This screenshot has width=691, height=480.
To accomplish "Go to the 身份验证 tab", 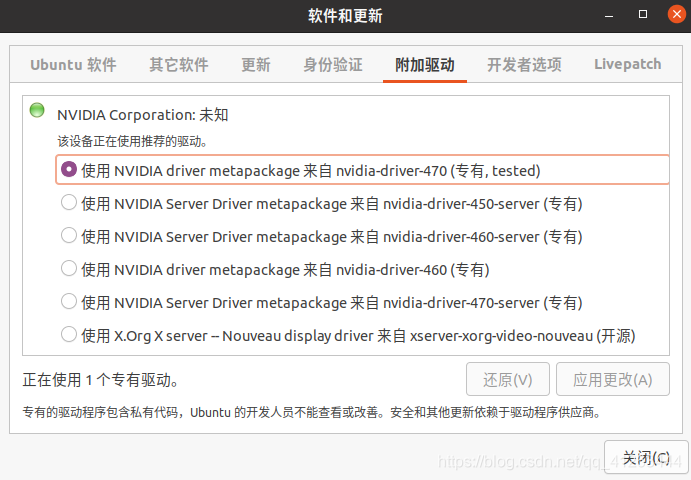I will point(333,65).
